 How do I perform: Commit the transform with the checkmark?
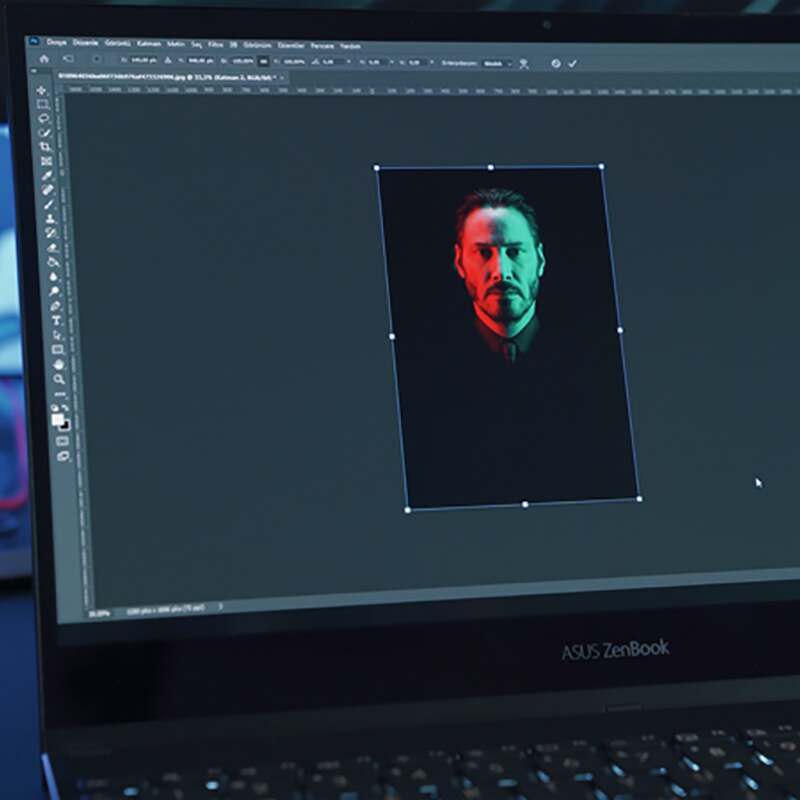click(573, 63)
